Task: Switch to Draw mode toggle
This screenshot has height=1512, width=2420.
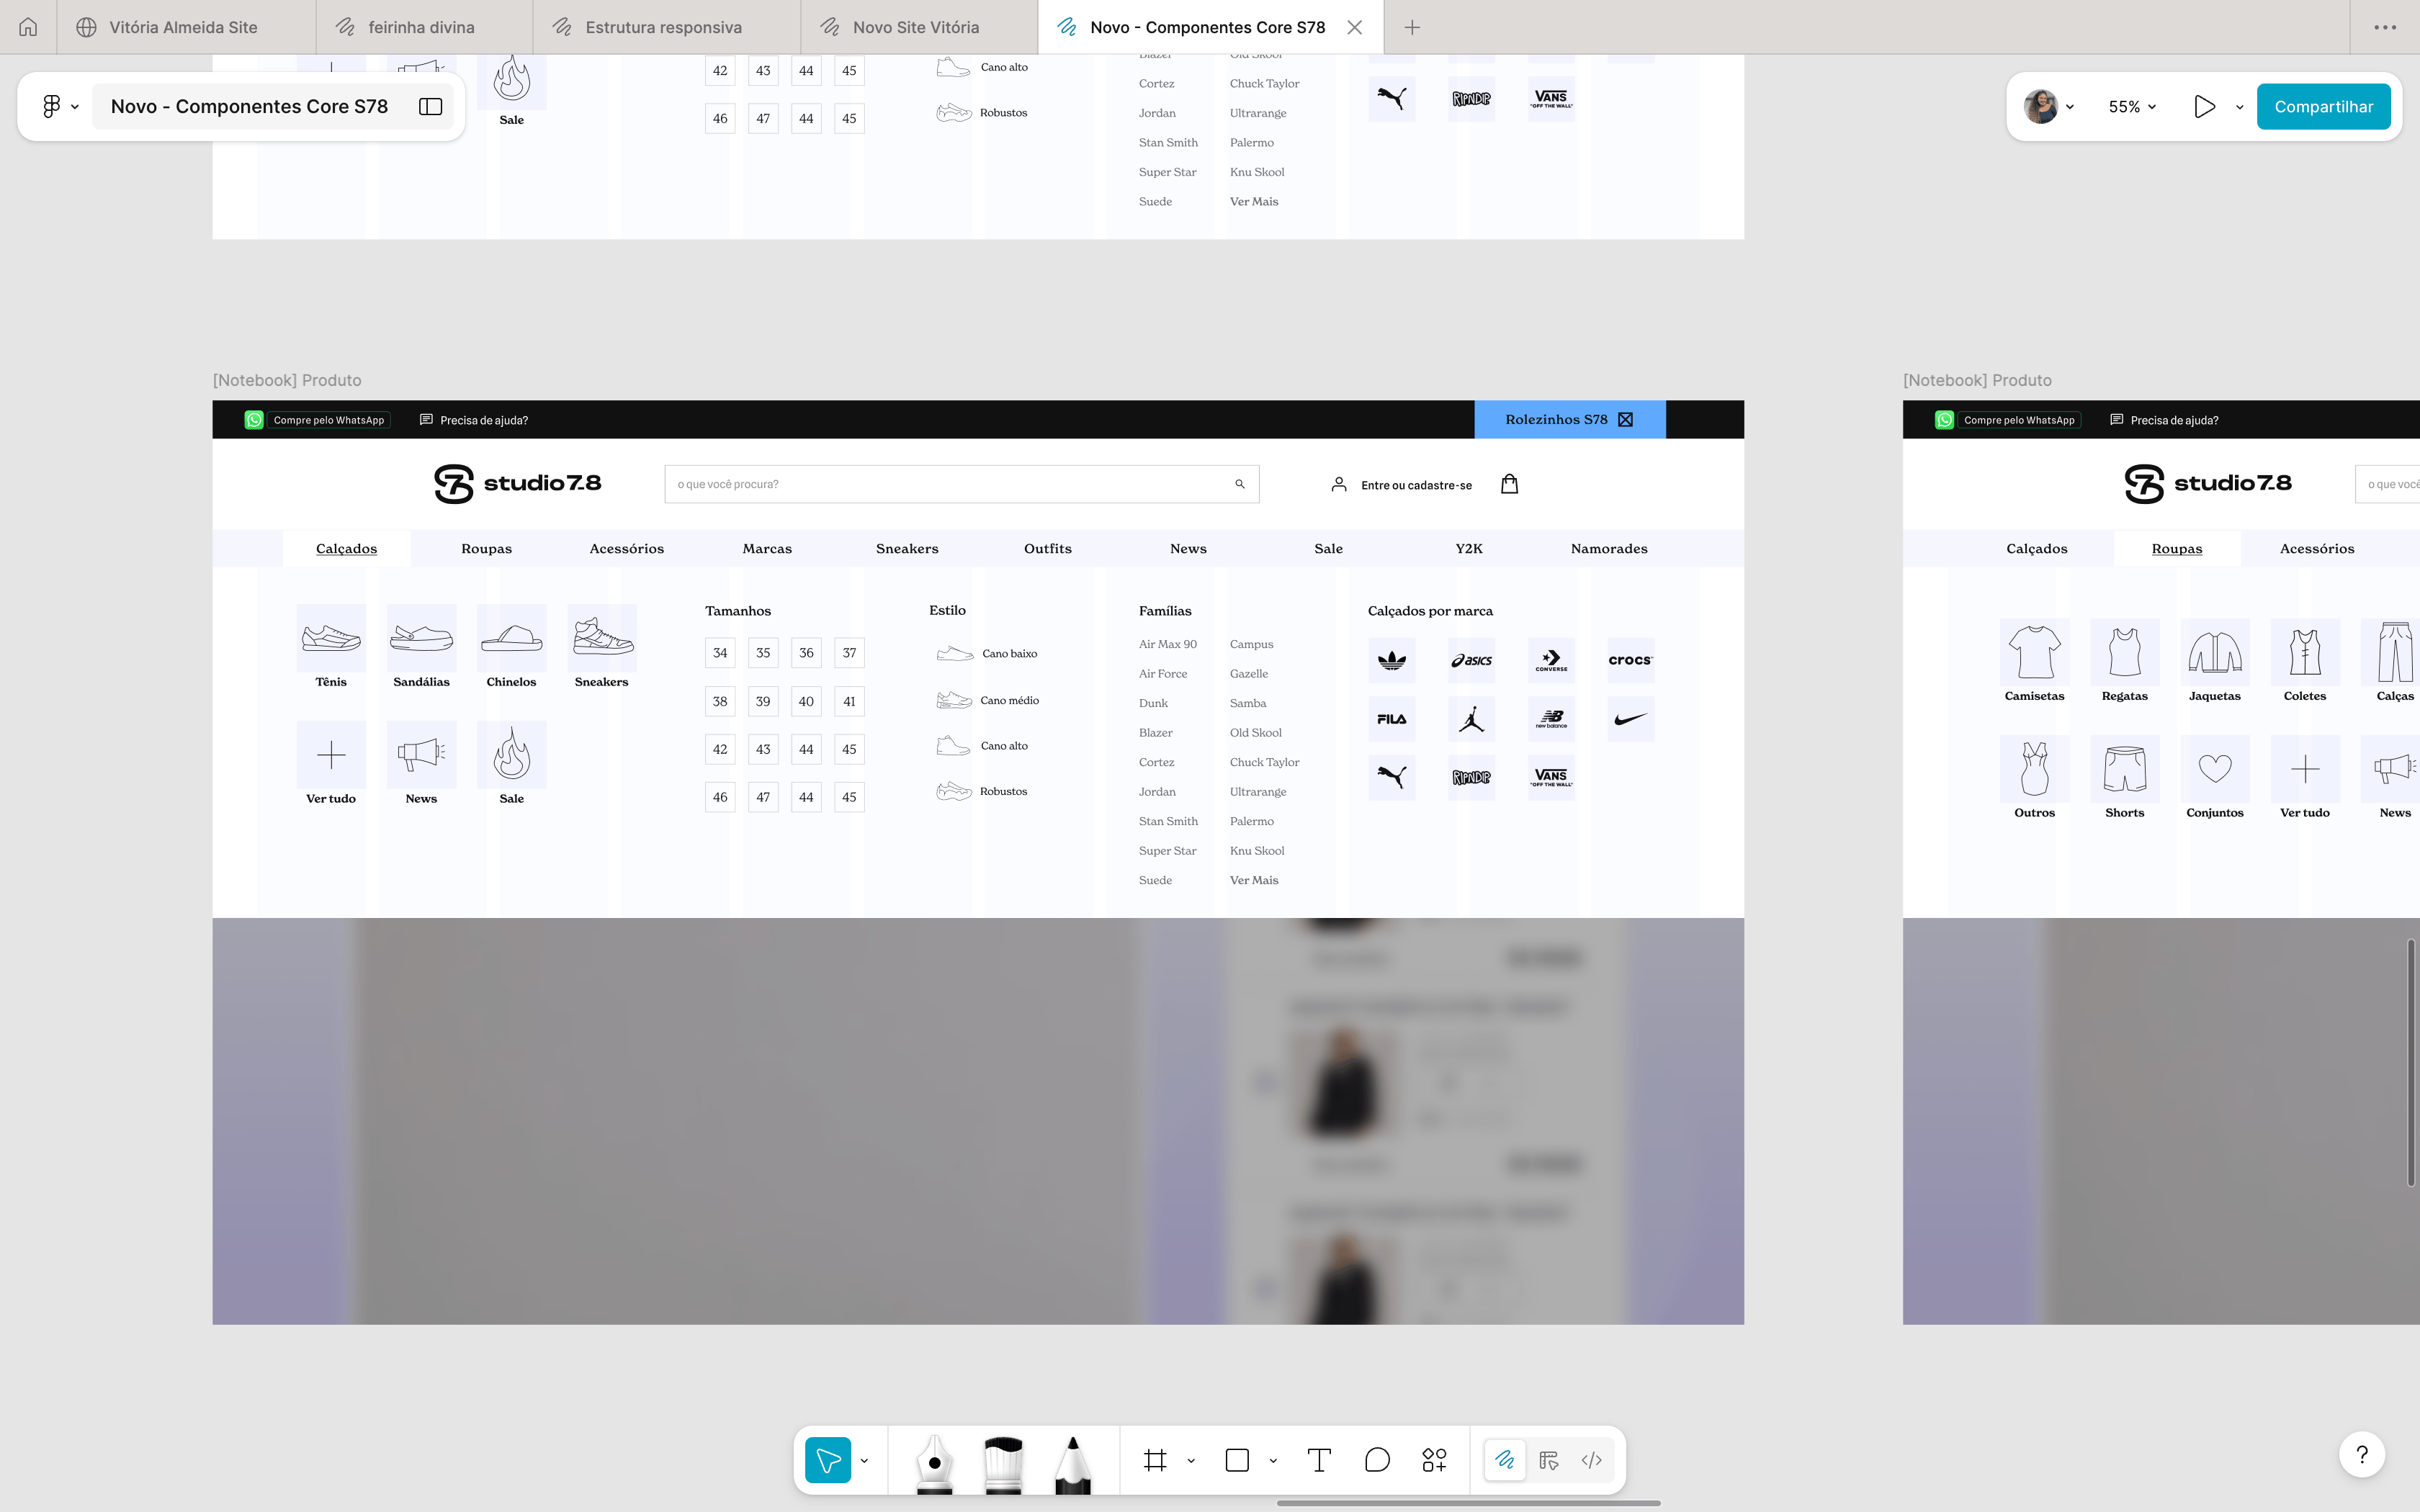Action: tap(1505, 1461)
